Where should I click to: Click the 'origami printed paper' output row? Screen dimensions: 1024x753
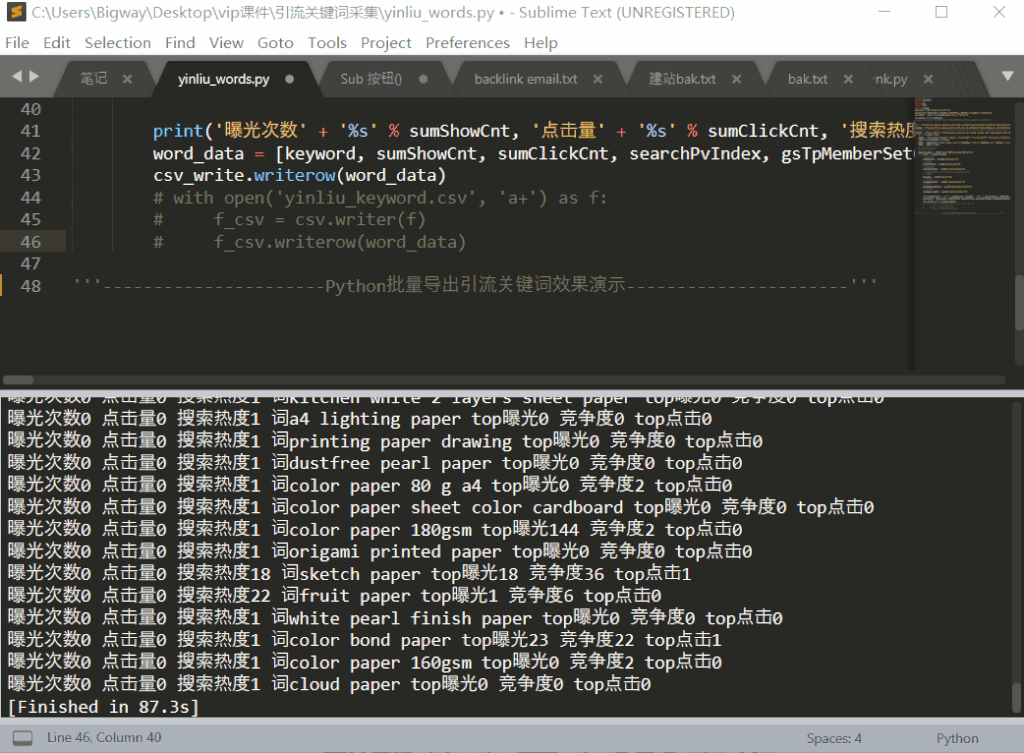point(380,551)
